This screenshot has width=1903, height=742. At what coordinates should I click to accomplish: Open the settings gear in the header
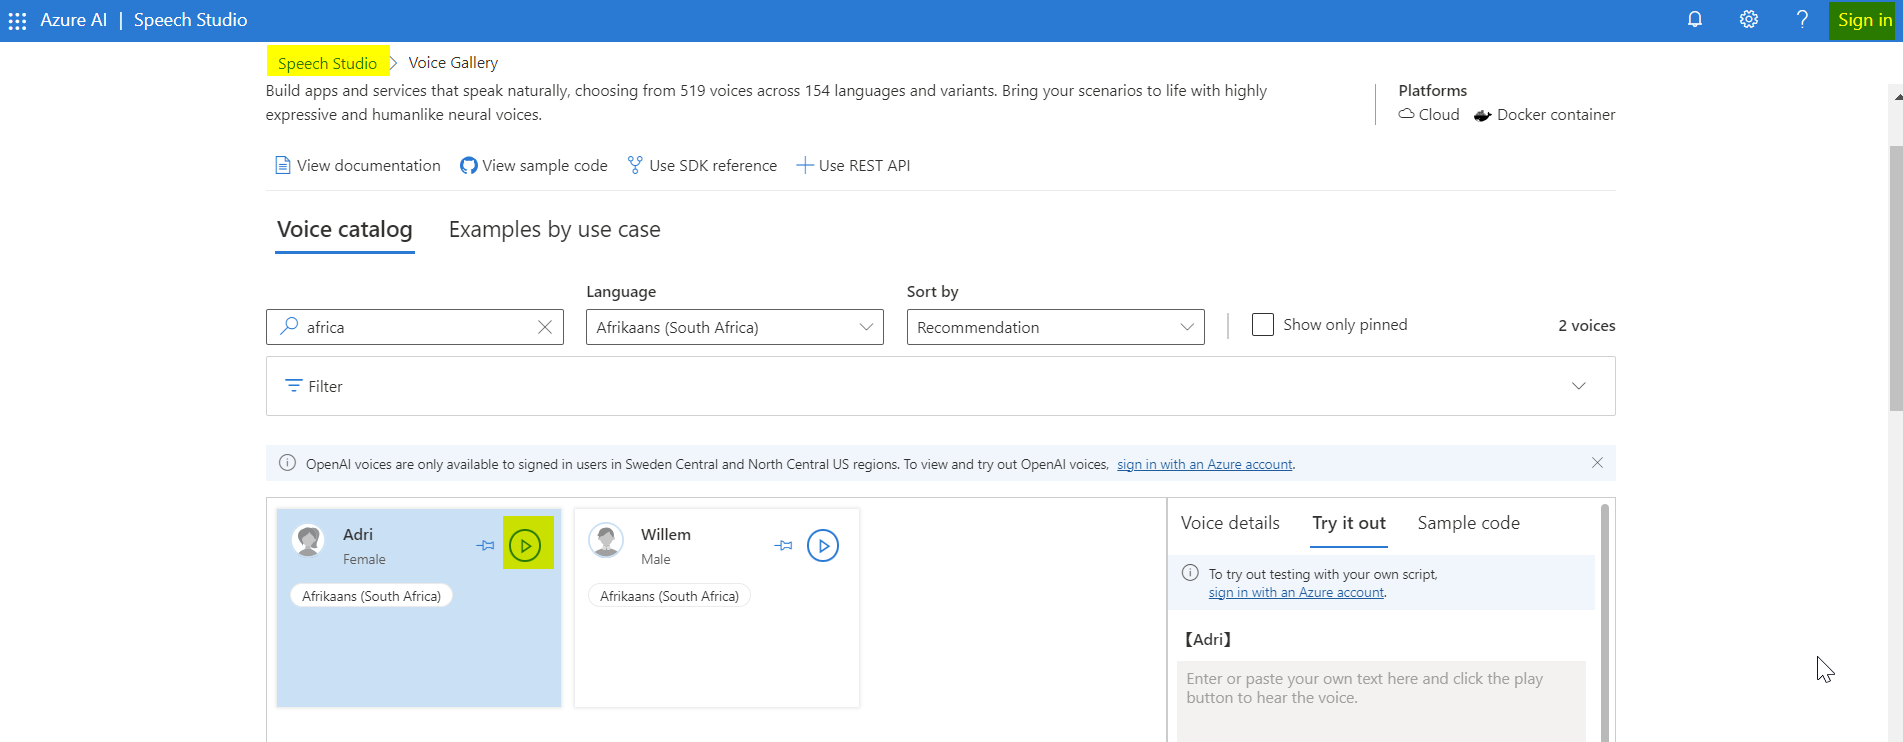pyautogui.click(x=1749, y=19)
